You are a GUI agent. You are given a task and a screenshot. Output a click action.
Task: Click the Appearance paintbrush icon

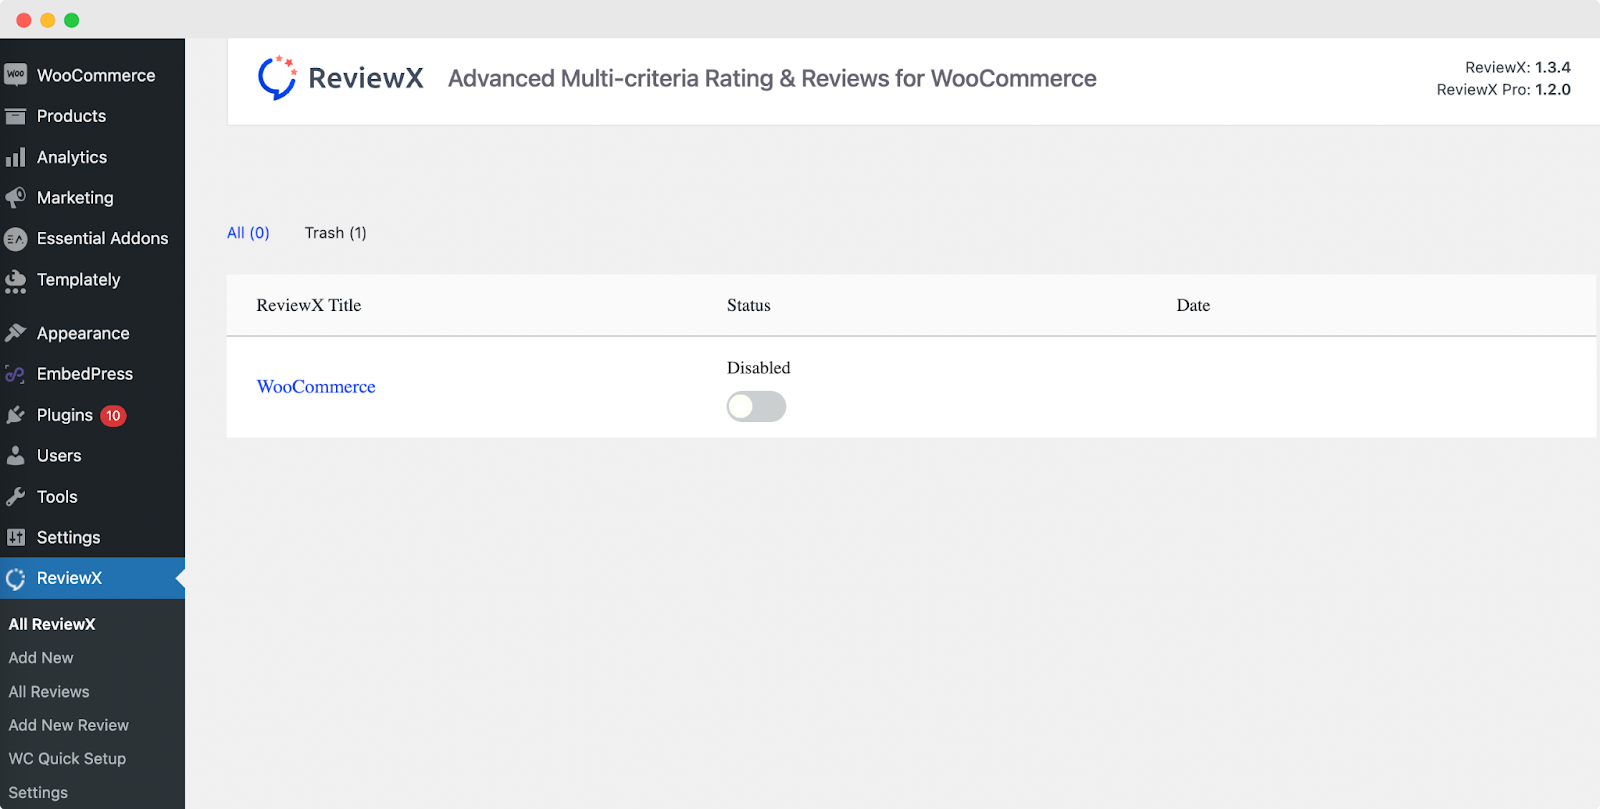point(15,333)
